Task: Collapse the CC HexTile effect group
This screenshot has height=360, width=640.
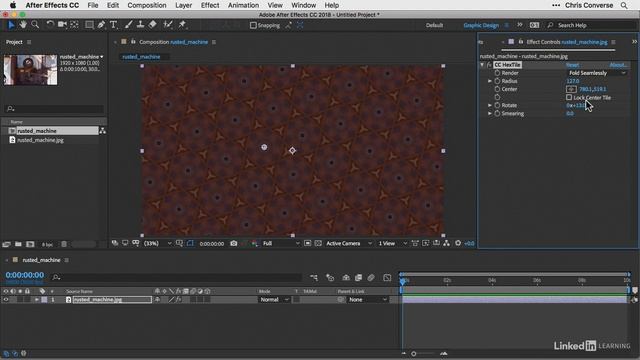Action: coord(482,65)
